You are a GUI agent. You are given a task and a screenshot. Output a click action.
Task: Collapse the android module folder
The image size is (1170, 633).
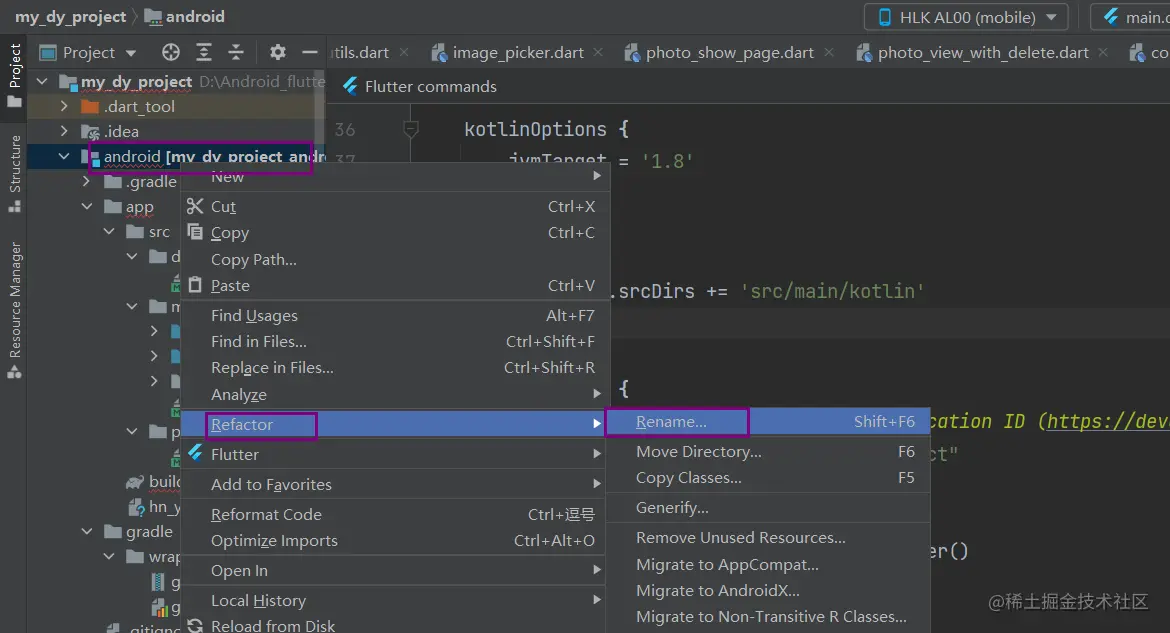point(65,157)
